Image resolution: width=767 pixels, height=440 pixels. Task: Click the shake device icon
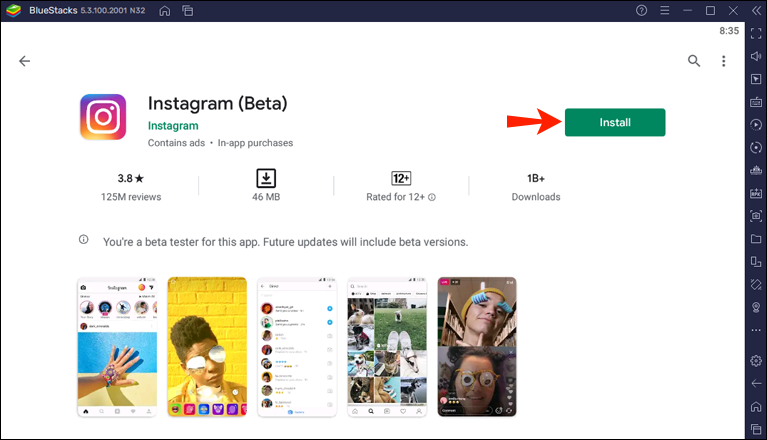(756, 284)
